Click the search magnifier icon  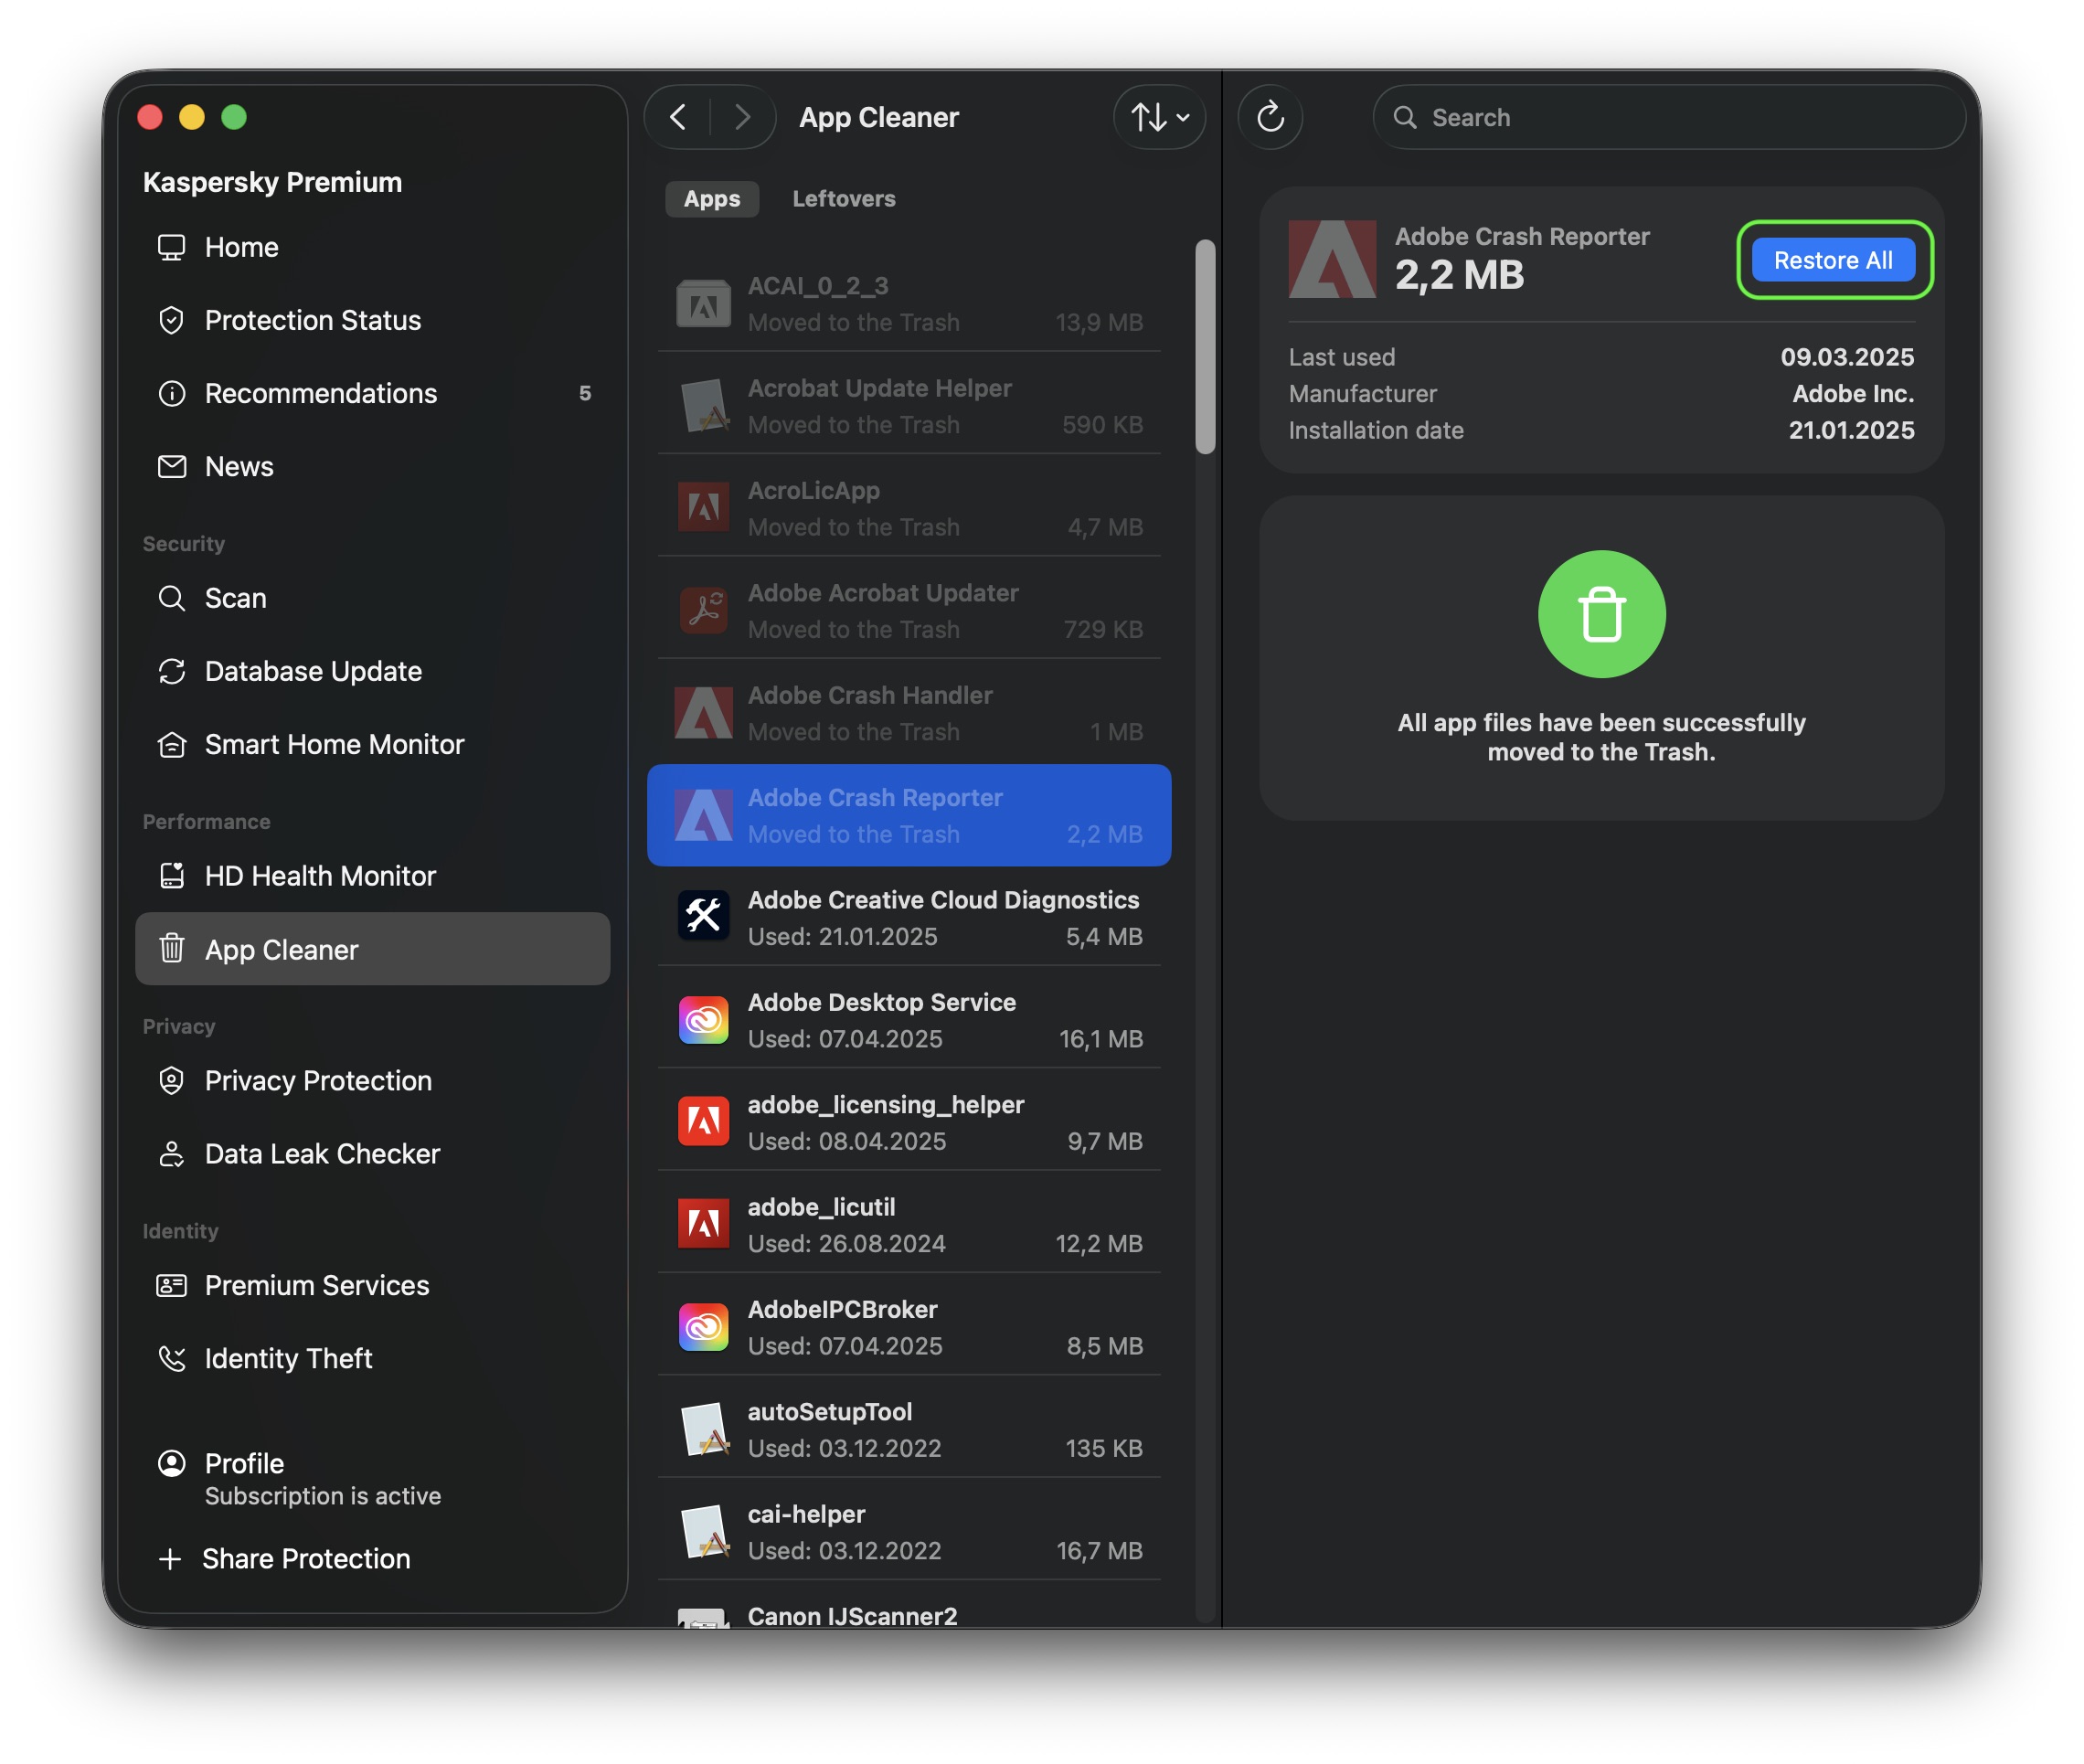tap(1405, 117)
